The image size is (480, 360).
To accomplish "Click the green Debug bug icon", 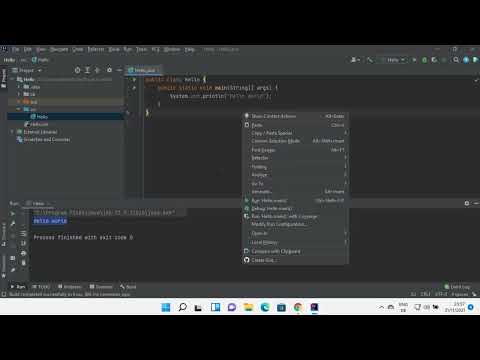I will pos(424,60).
